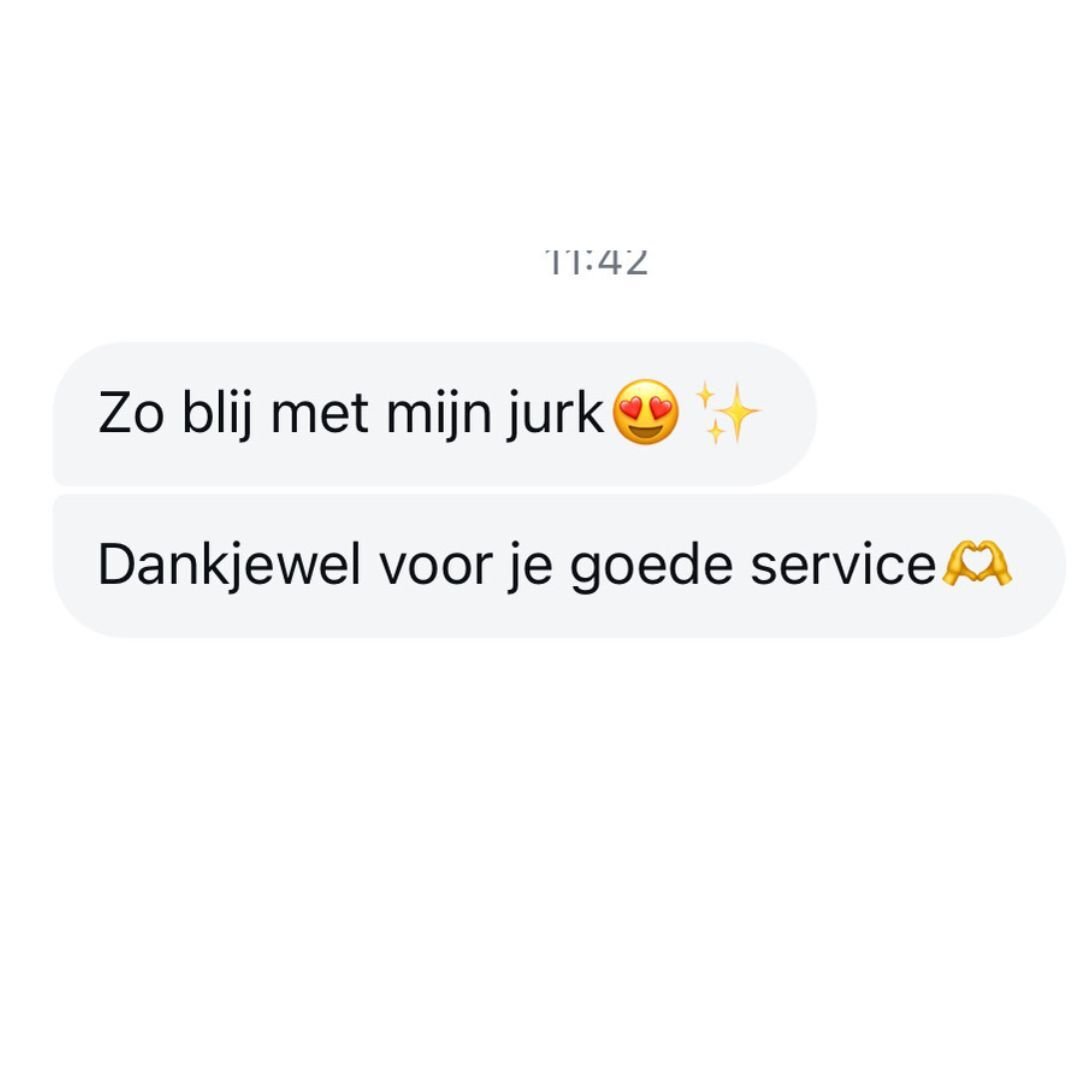Select the 'Dankjewel voor je goede service' message bubble
Image resolution: width=1080 pixels, height=1080 pixels.
(559, 565)
